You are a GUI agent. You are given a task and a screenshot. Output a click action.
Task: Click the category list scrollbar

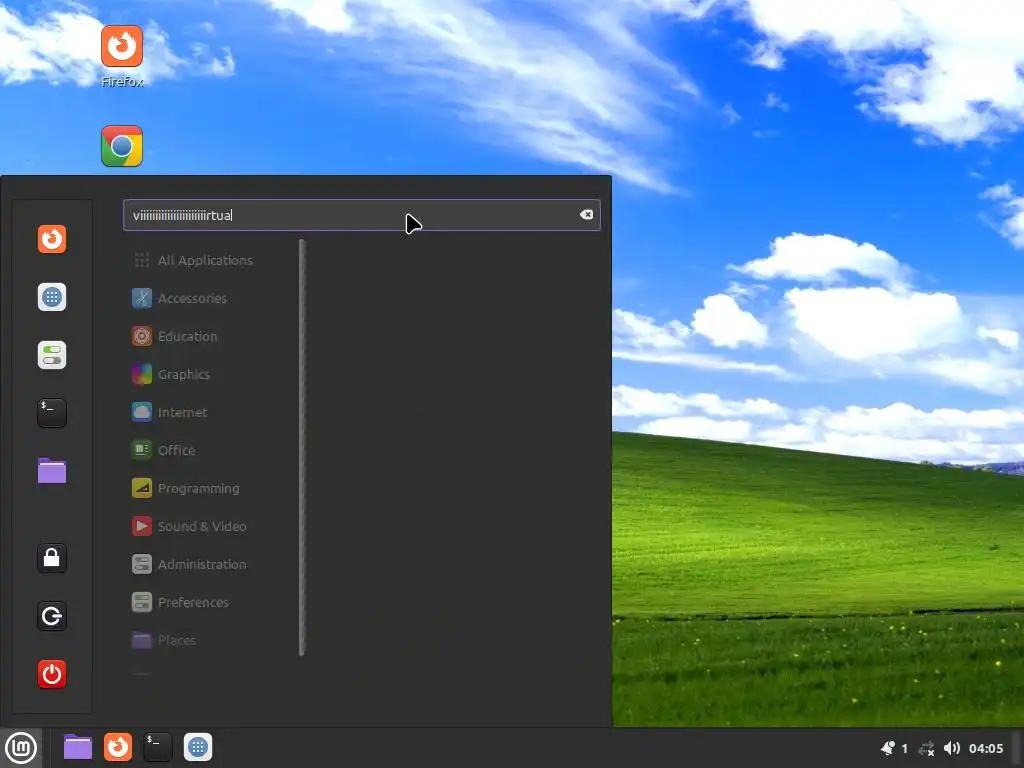(302, 447)
